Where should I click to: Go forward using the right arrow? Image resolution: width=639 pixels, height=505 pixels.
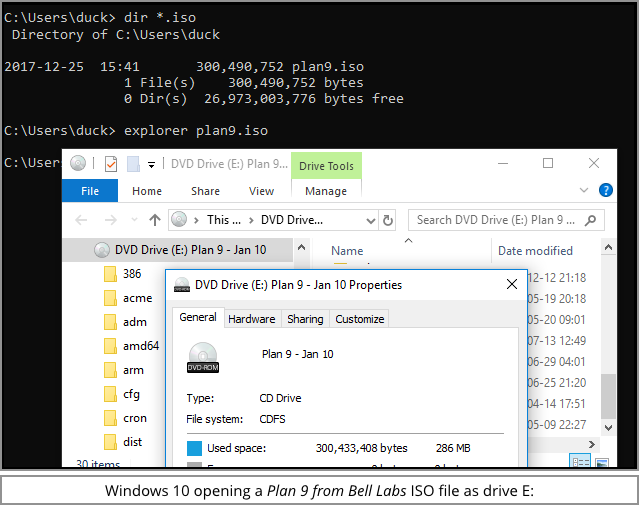tap(110, 220)
